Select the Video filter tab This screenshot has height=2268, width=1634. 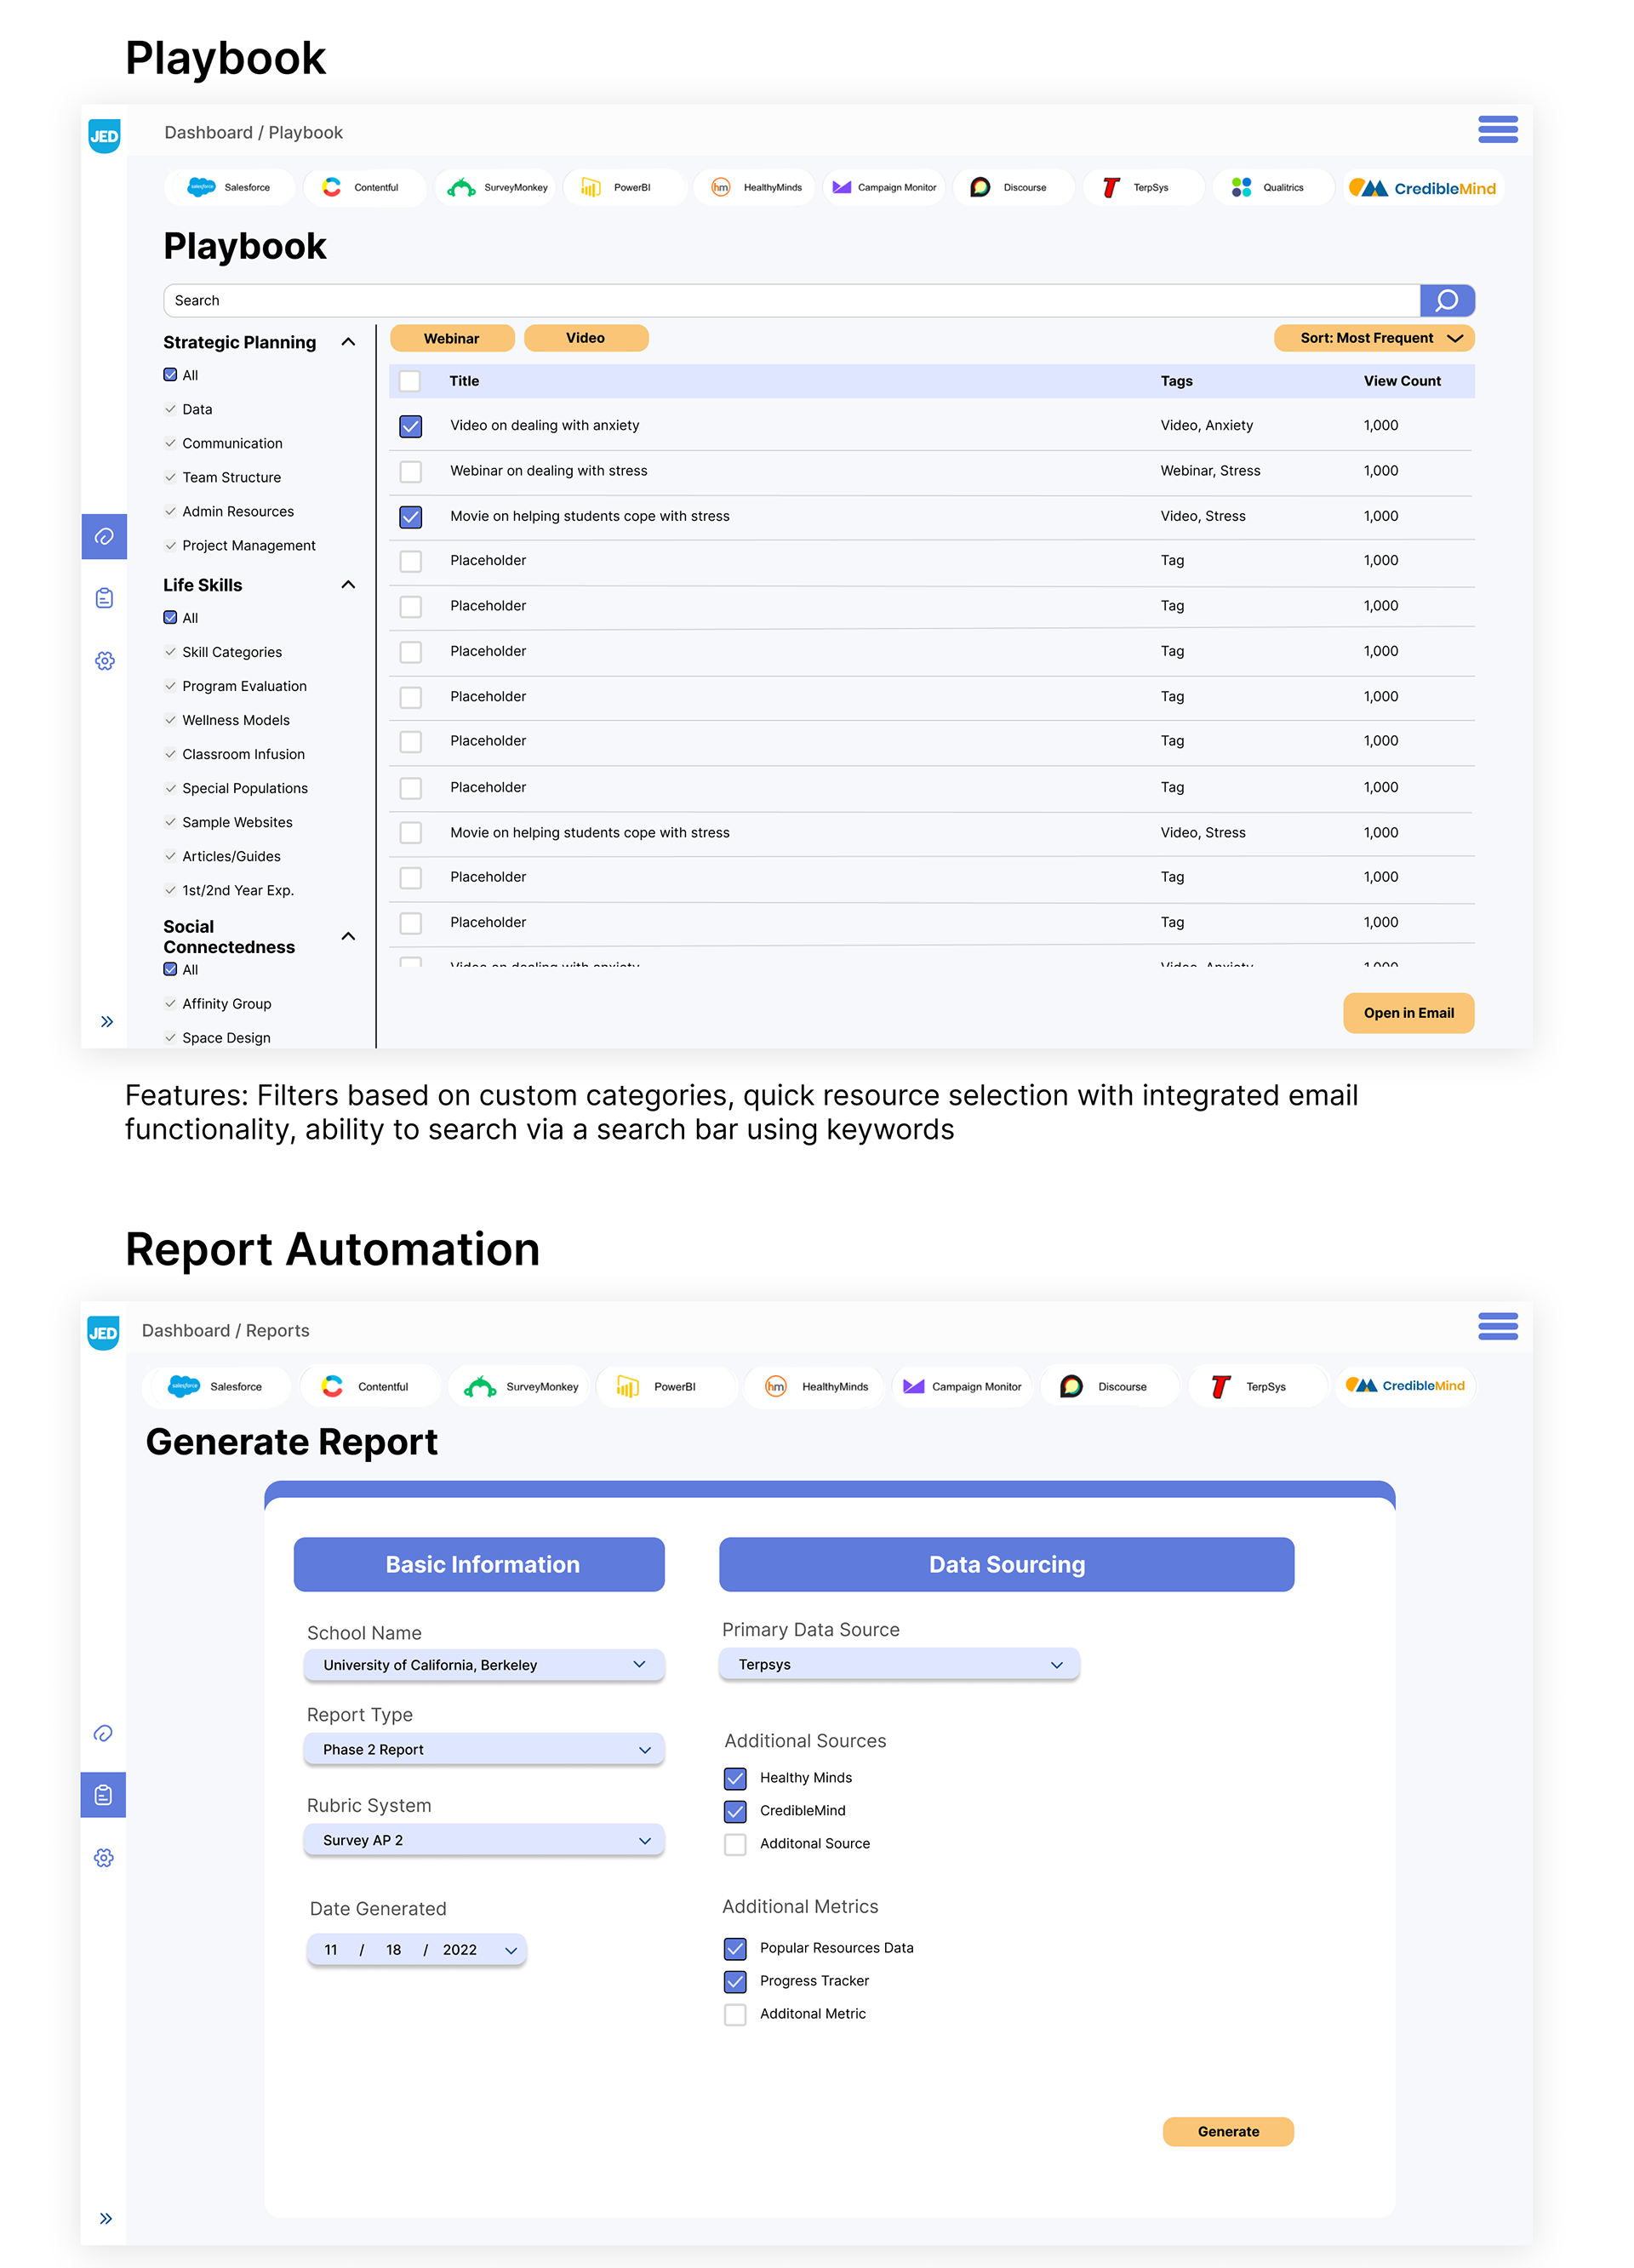(586, 339)
